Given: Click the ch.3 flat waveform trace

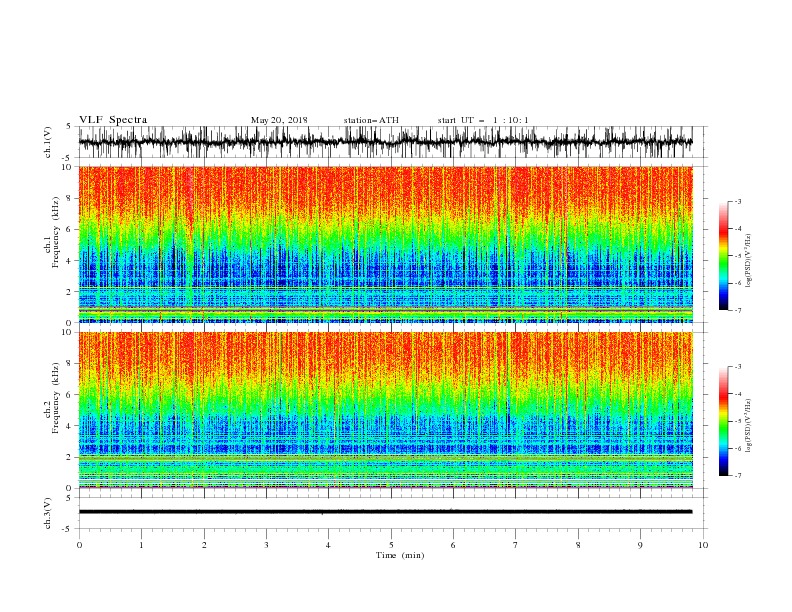Looking at the screenshot, I should (385, 512).
